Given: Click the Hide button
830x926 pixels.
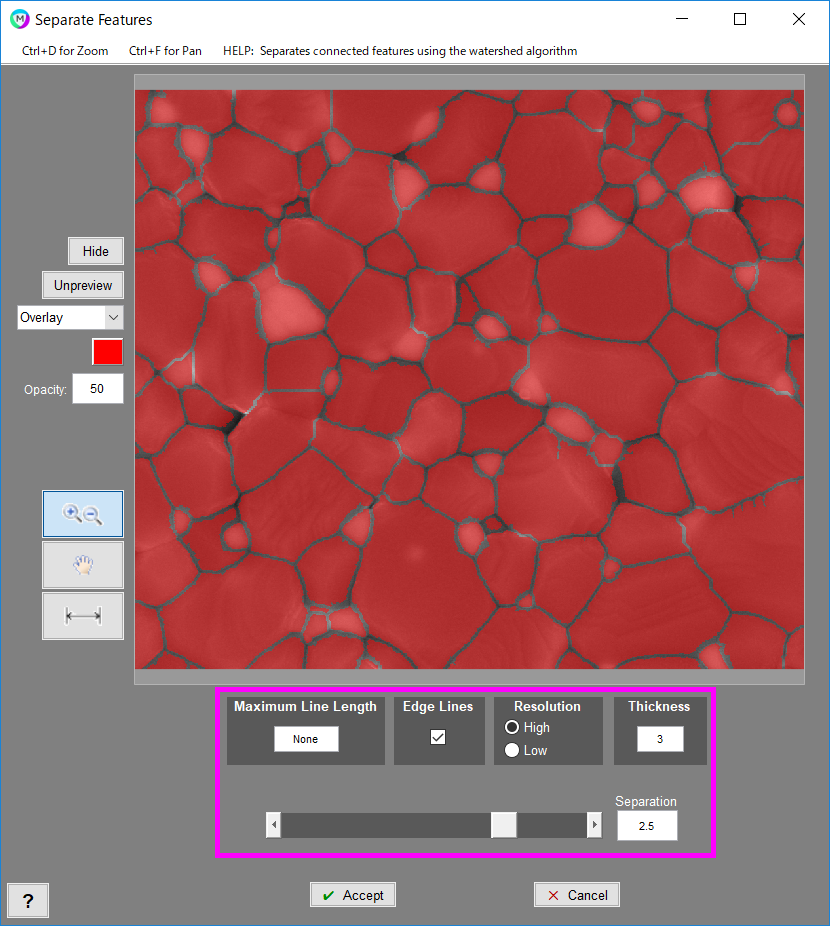Looking at the screenshot, I should tap(96, 251).
